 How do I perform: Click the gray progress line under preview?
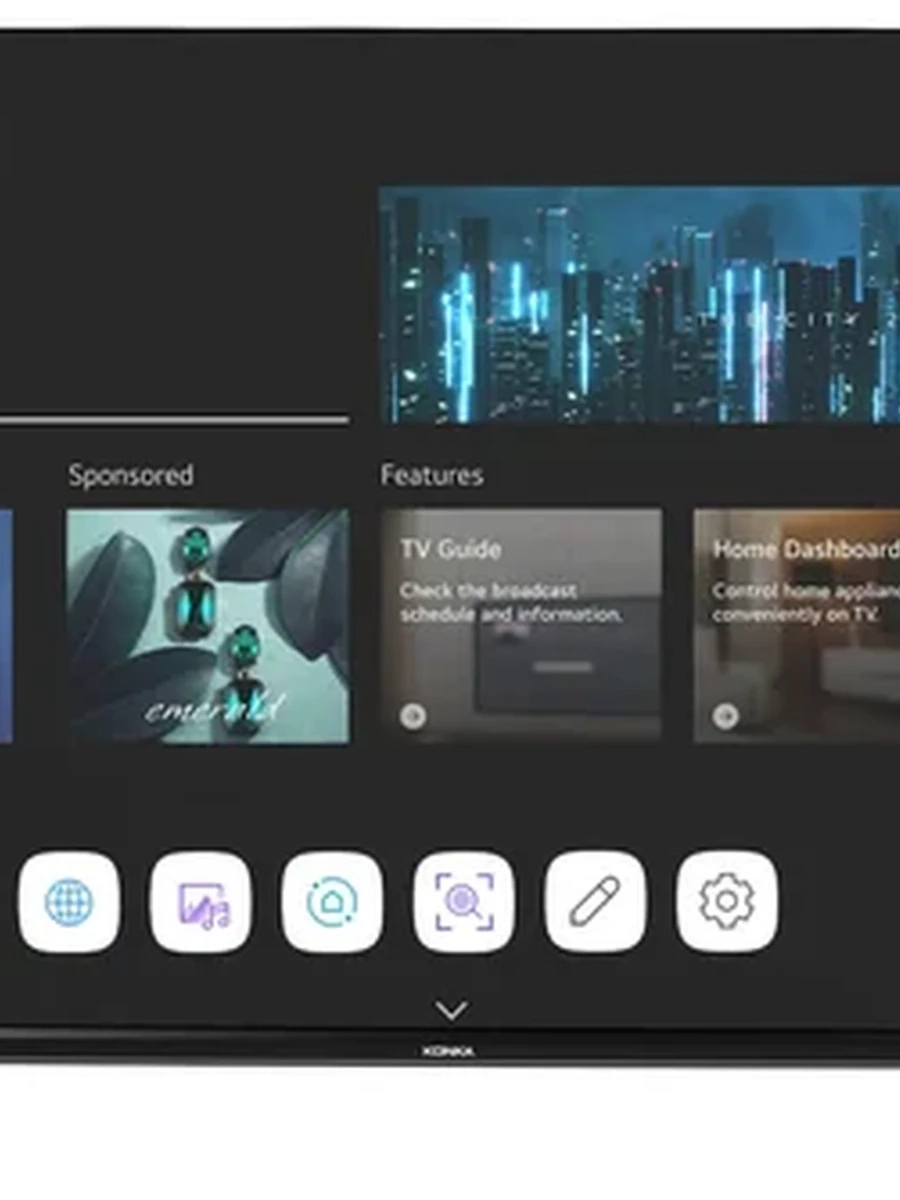coord(174,420)
